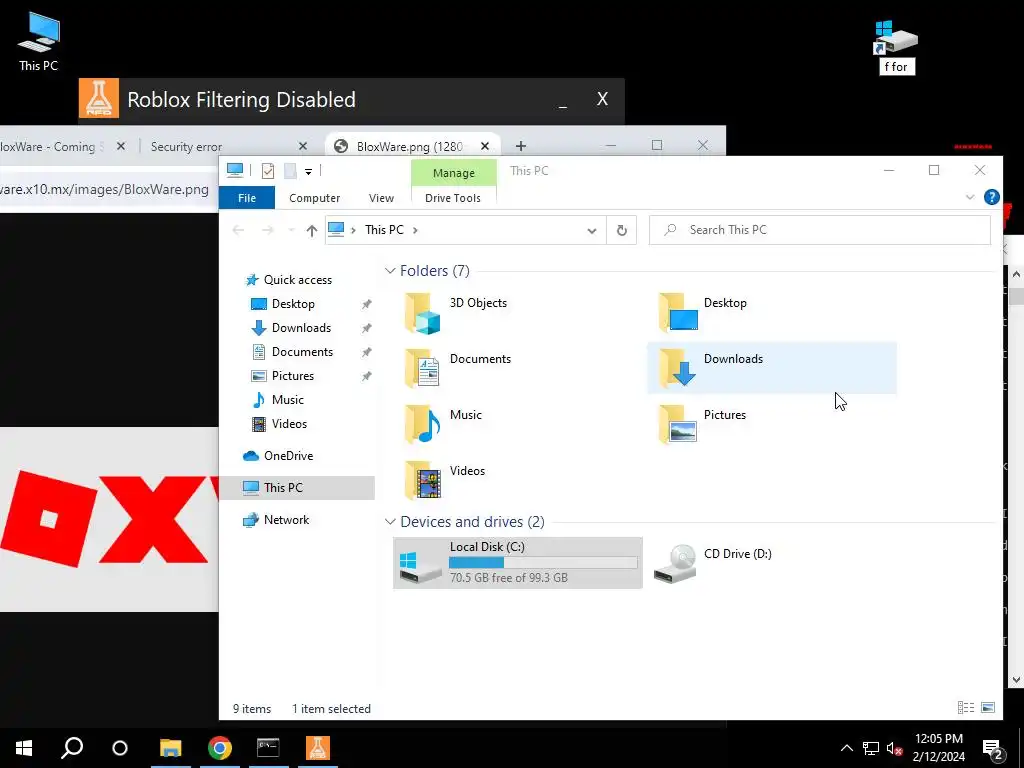
Task: Open the notification center icon
Action: (993, 749)
